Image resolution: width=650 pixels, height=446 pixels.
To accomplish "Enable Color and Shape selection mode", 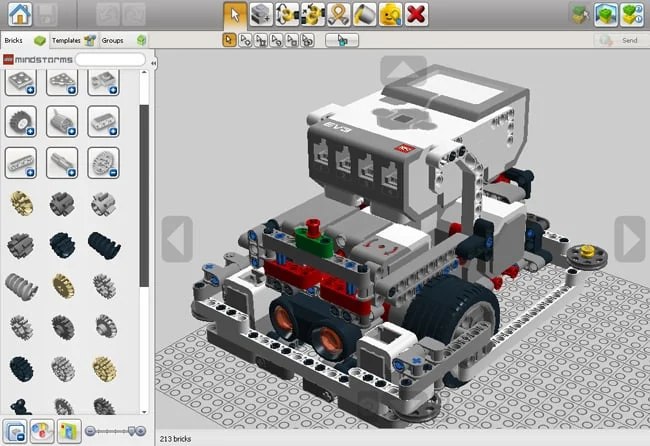I will pyautogui.click(x=308, y=40).
